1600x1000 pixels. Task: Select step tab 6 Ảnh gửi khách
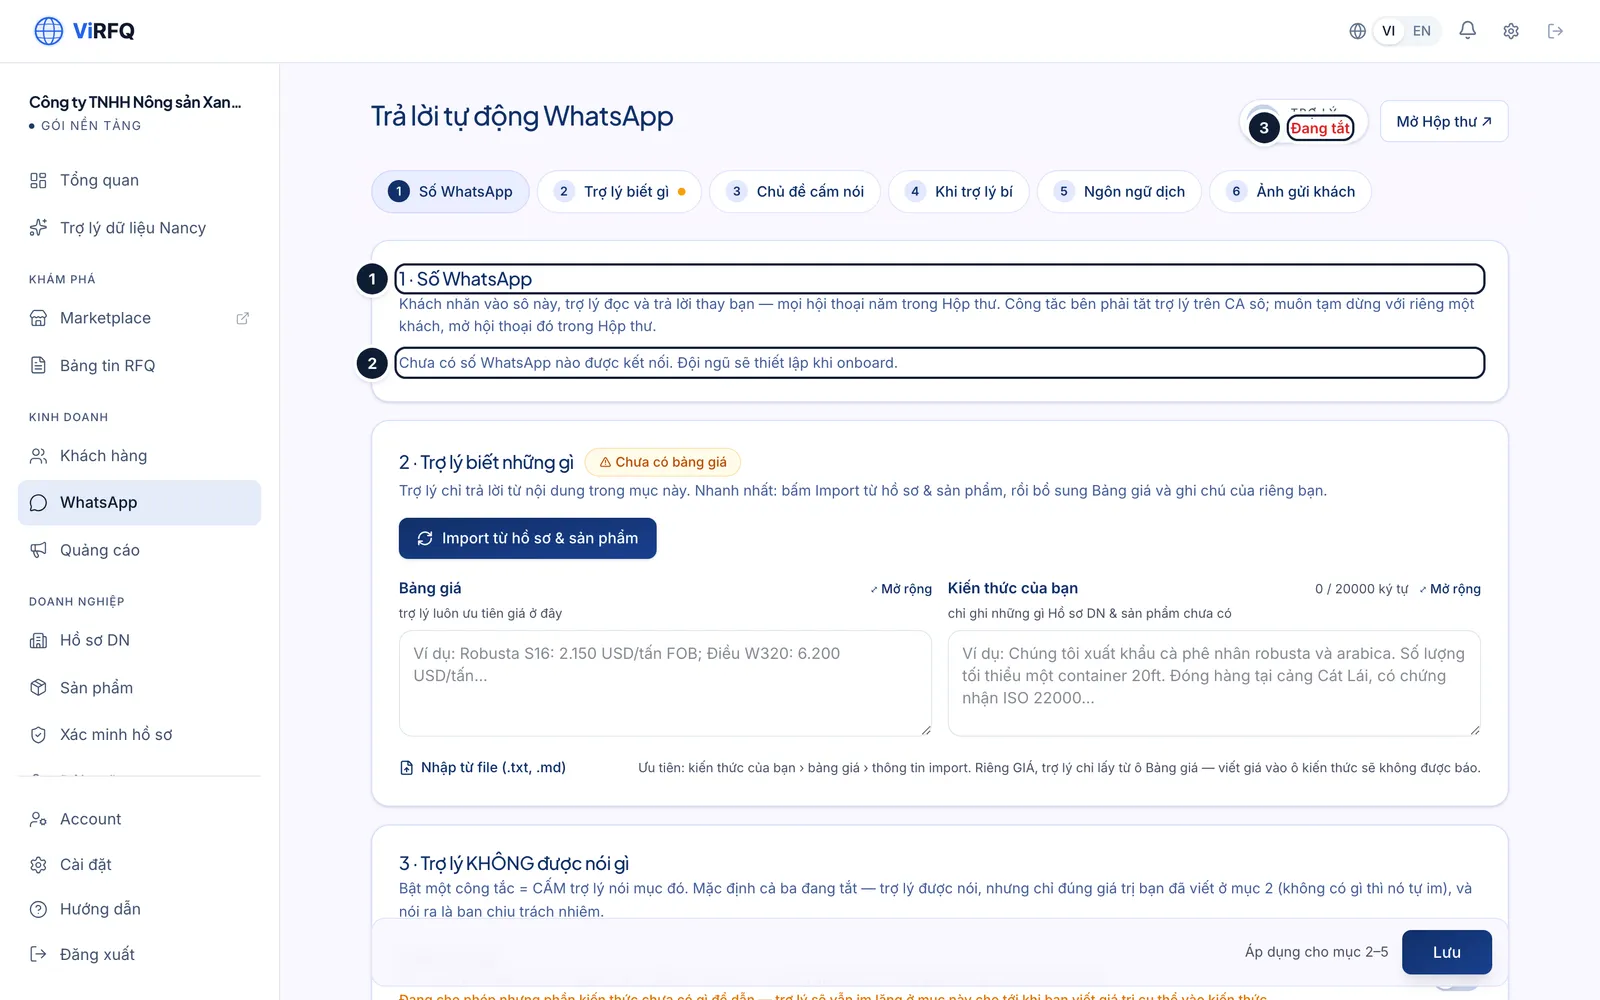click(1290, 192)
